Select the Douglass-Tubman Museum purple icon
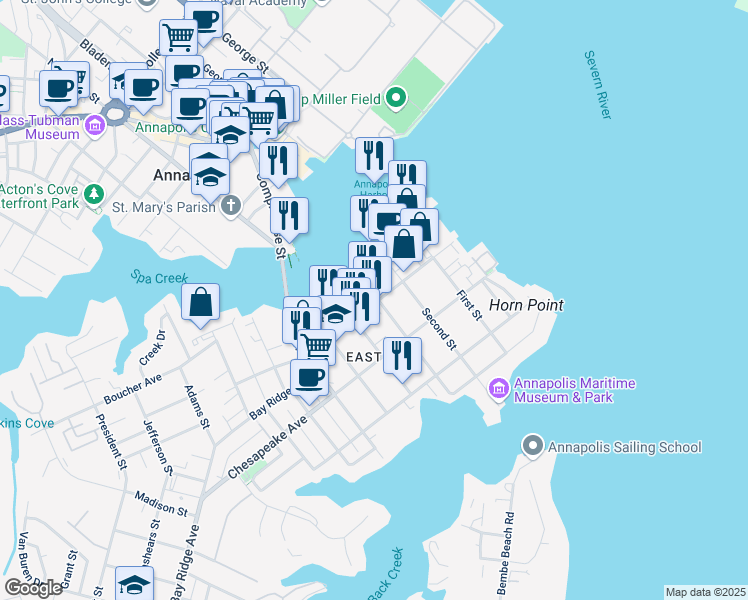Viewport: 748px width, 600px height. click(94, 126)
